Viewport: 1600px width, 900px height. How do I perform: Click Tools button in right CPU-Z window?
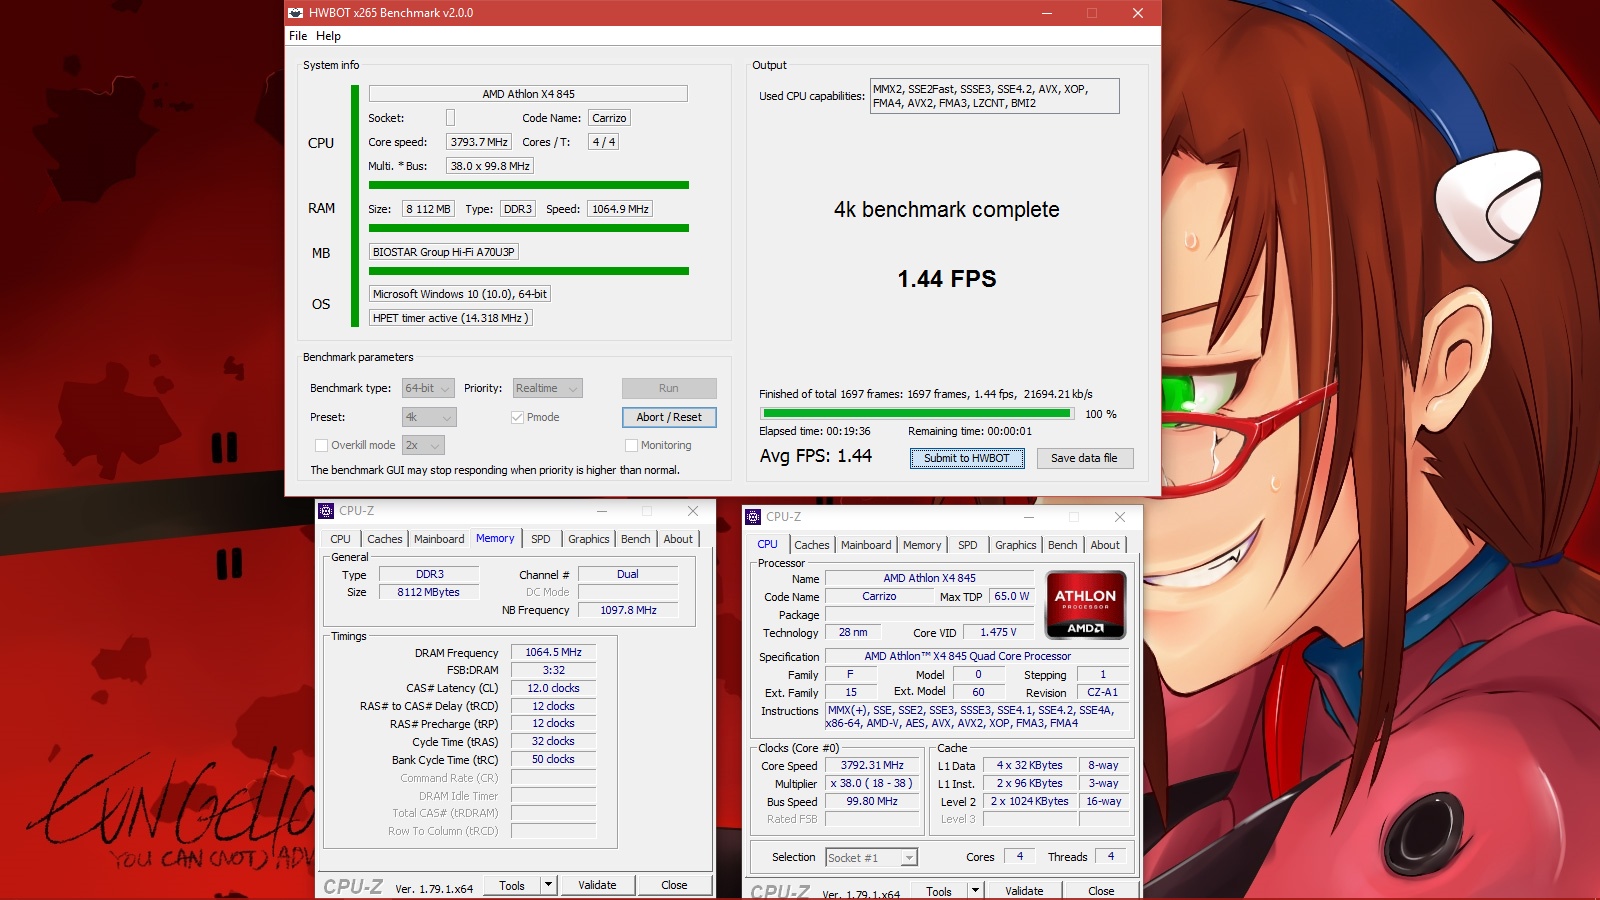click(939, 891)
